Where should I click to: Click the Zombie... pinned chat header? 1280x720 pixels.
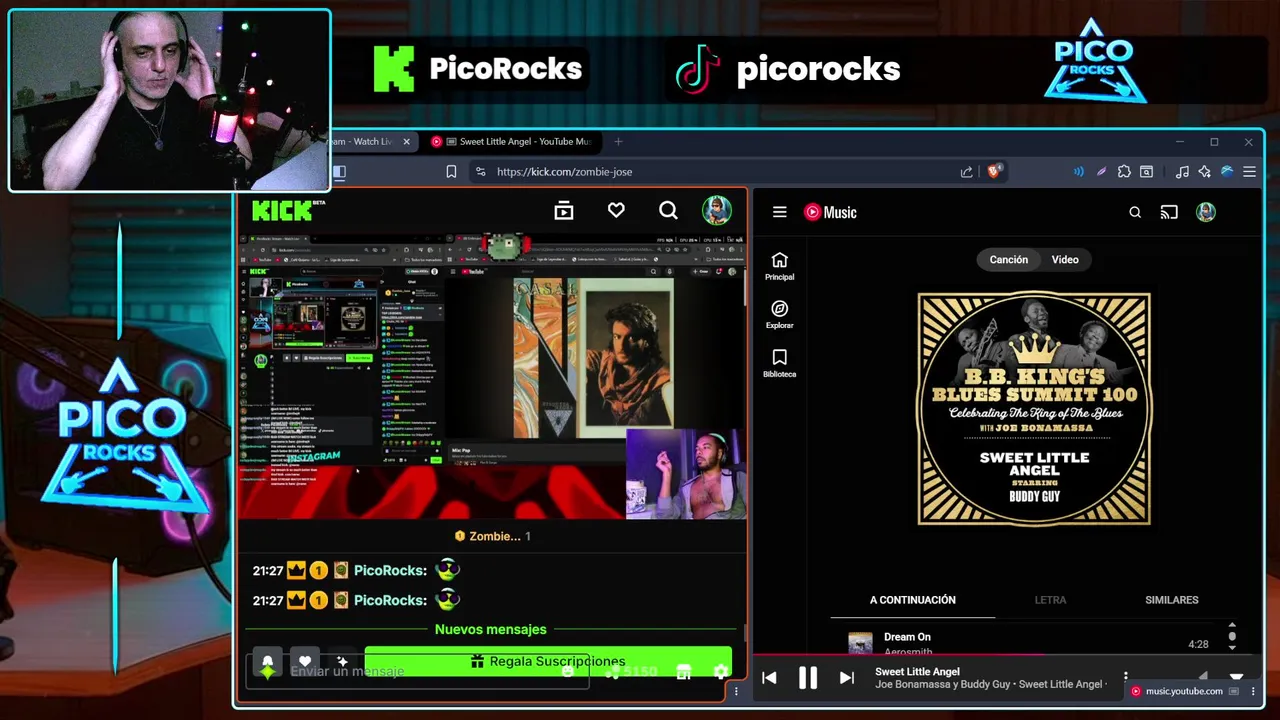coord(494,536)
